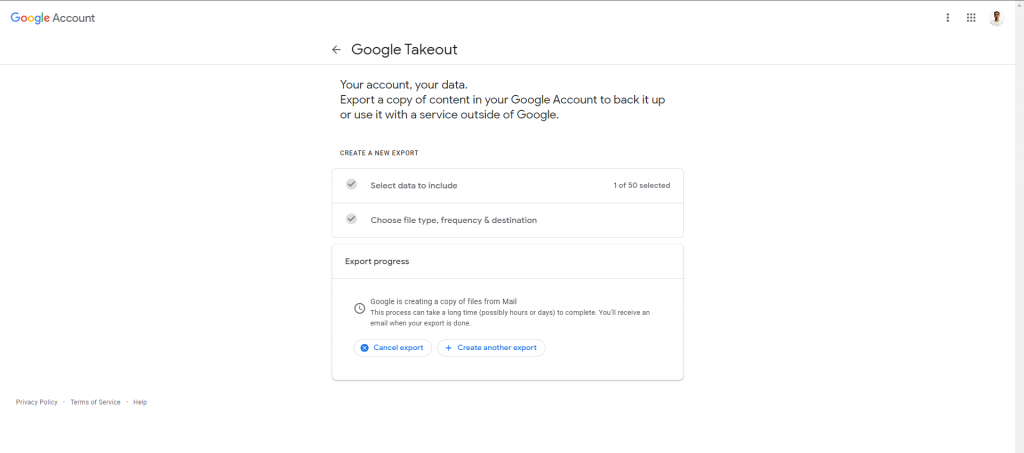Screen dimensions: 1024x453
Task: Open the account profile avatar
Action: 996,18
